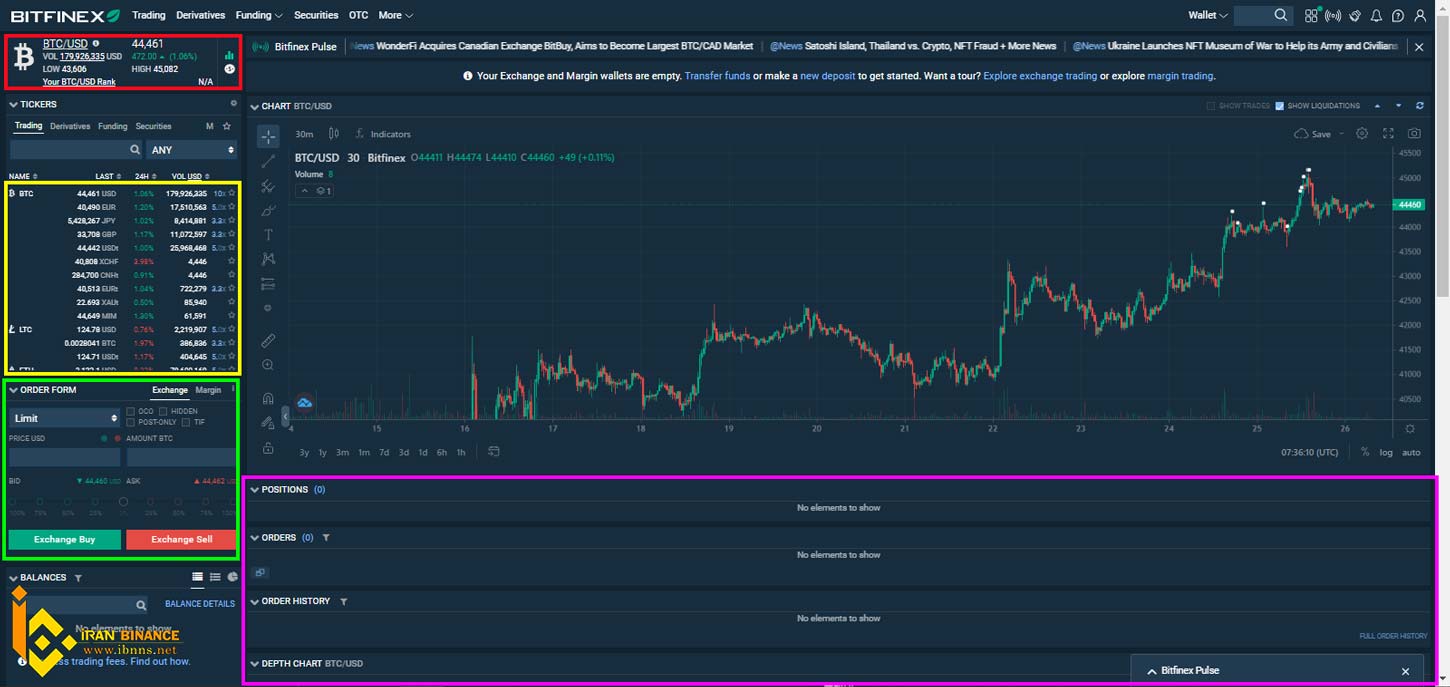Open the help question mark icon

pos(1398,15)
